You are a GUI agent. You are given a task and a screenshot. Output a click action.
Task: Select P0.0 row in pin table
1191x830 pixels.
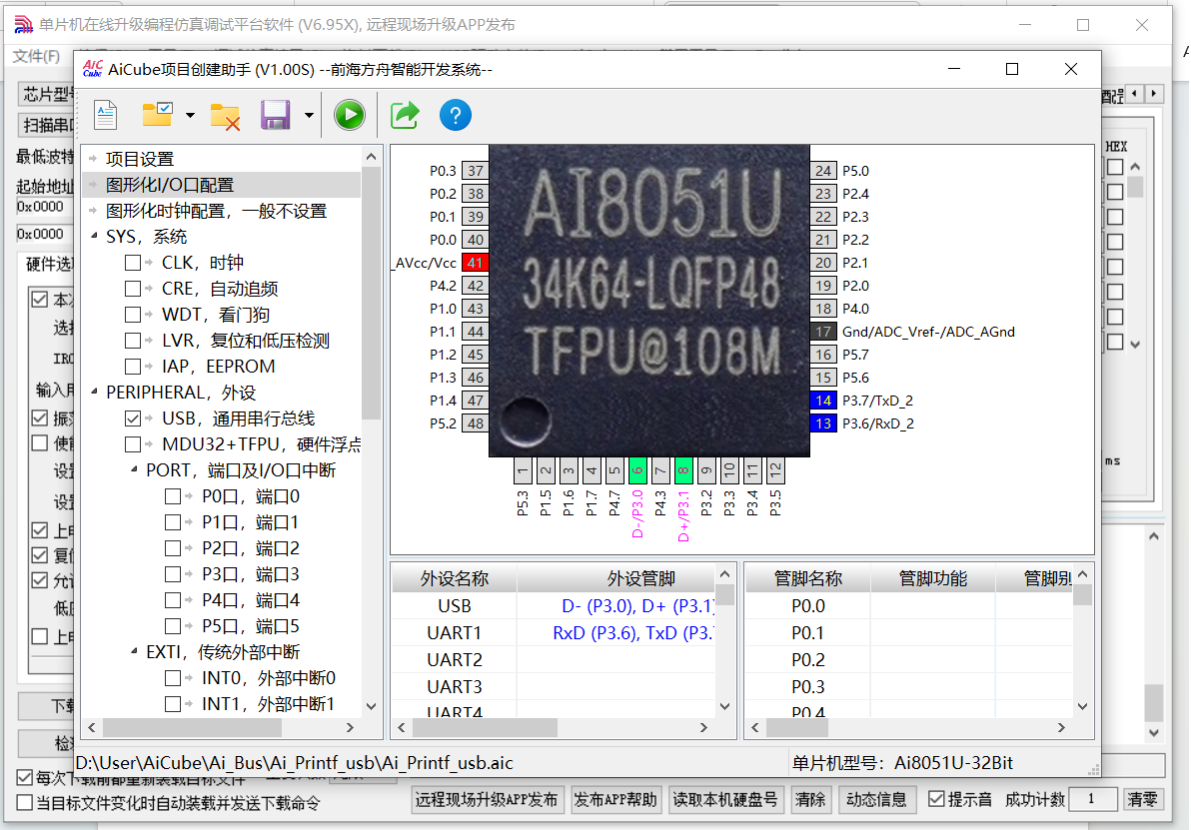(x=909, y=606)
